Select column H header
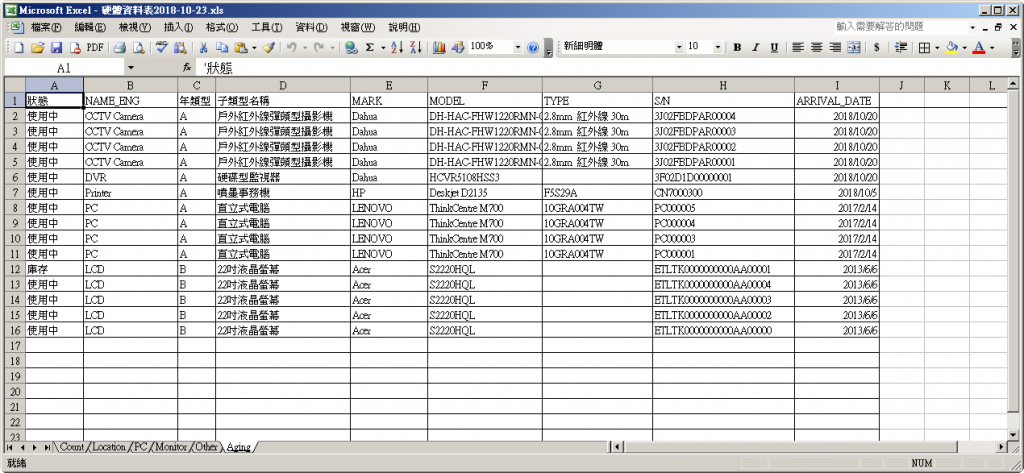1024x473 pixels. pos(723,86)
